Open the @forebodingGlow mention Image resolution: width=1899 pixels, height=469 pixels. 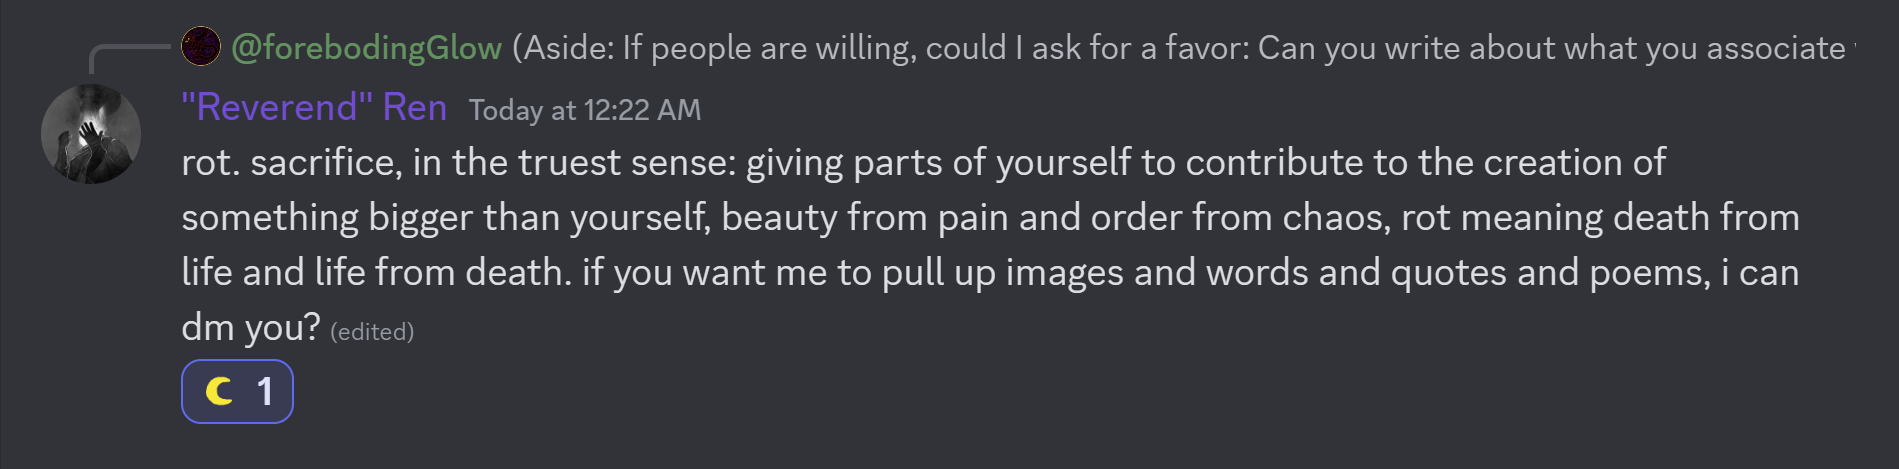366,48
